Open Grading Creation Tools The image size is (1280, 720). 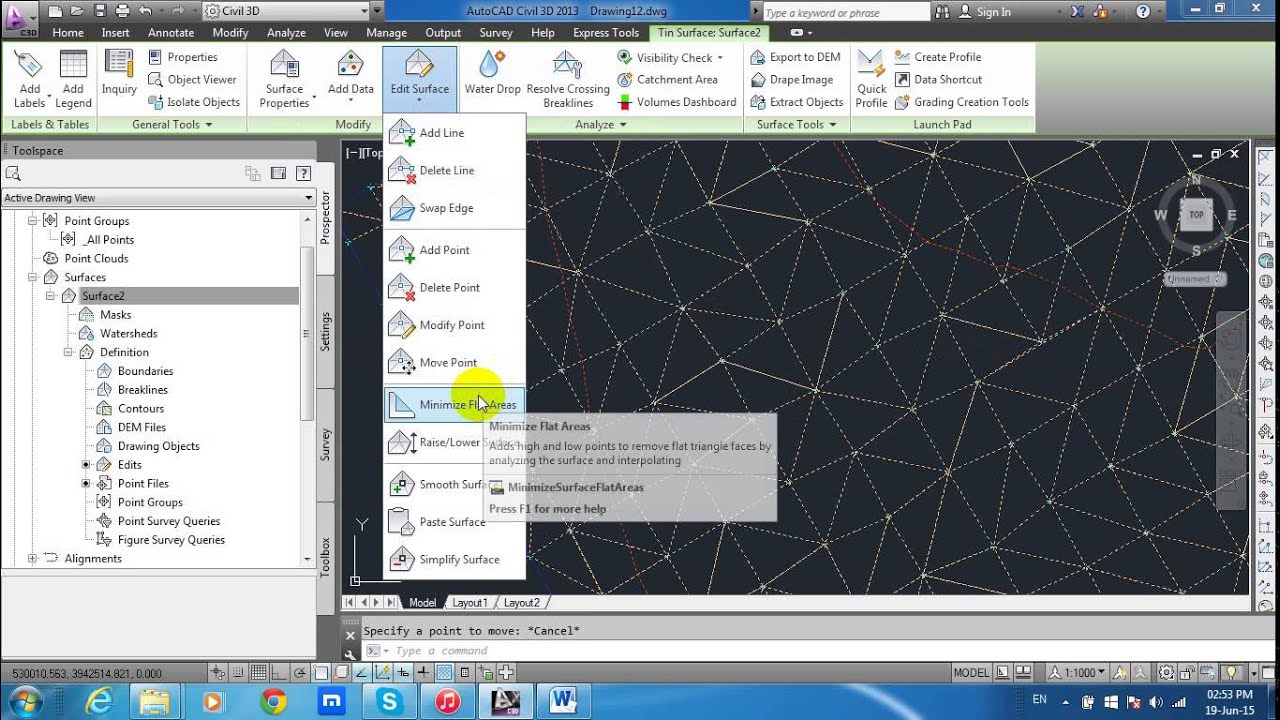(x=961, y=102)
